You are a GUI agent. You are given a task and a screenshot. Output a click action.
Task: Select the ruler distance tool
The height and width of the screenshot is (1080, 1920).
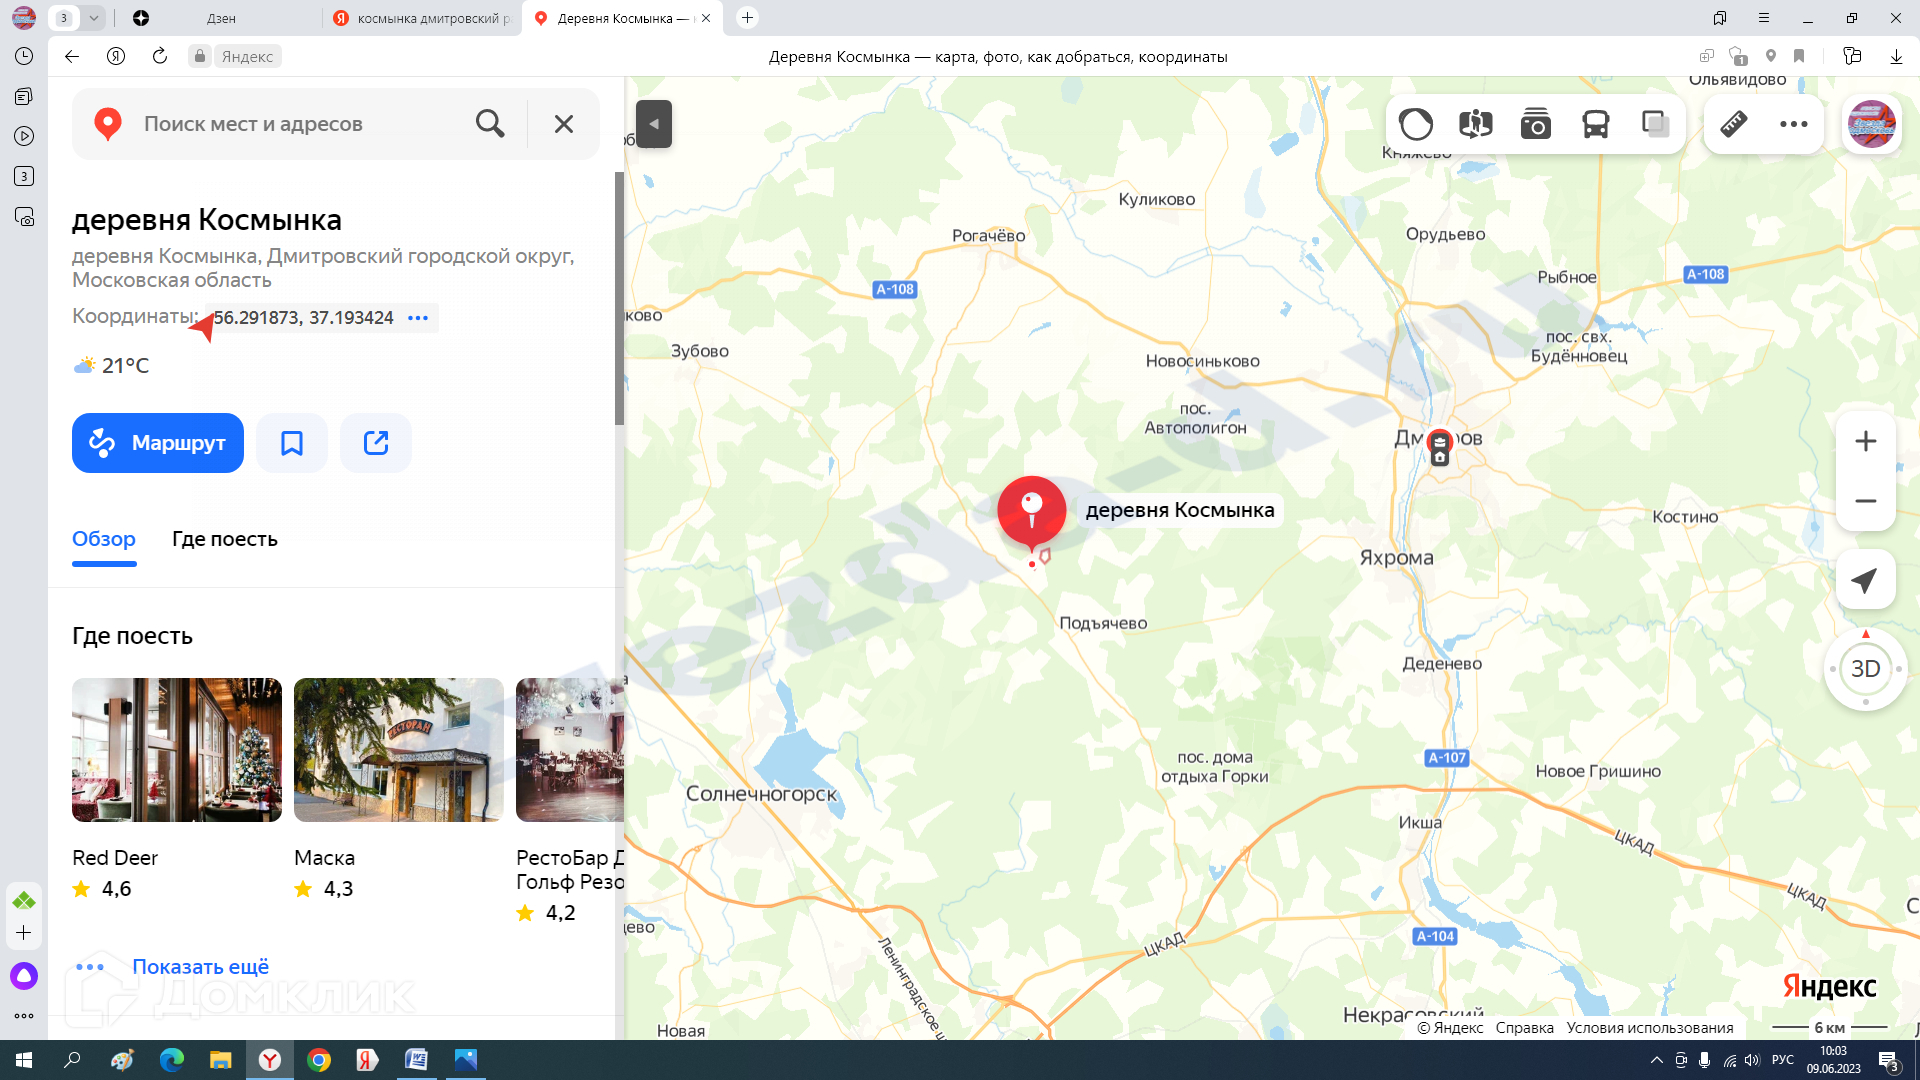click(x=1733, y=124)
